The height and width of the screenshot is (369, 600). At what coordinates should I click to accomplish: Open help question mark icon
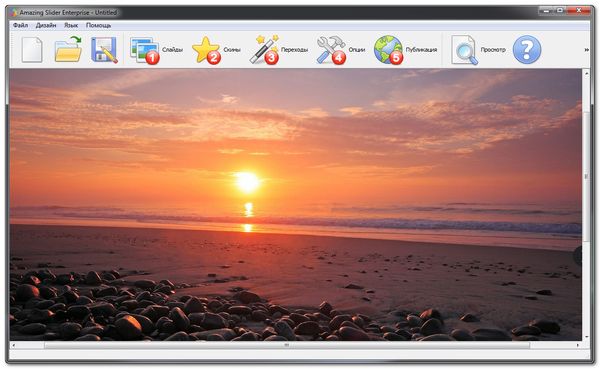tap(527, 50)
